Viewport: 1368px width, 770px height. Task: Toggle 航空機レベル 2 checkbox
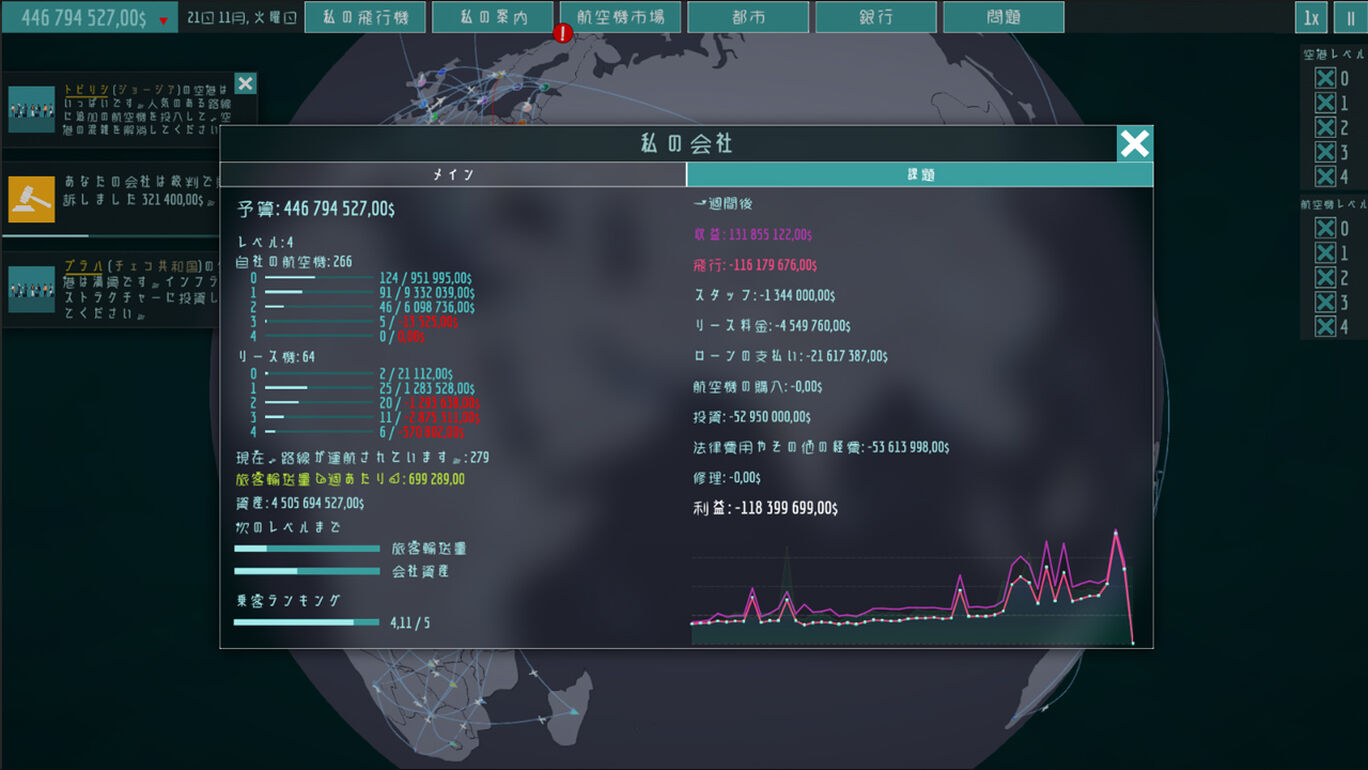pos(1325,278)
